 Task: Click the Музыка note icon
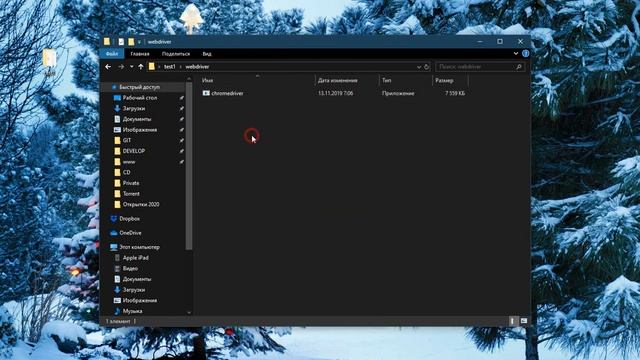click(x=117, y=311)
